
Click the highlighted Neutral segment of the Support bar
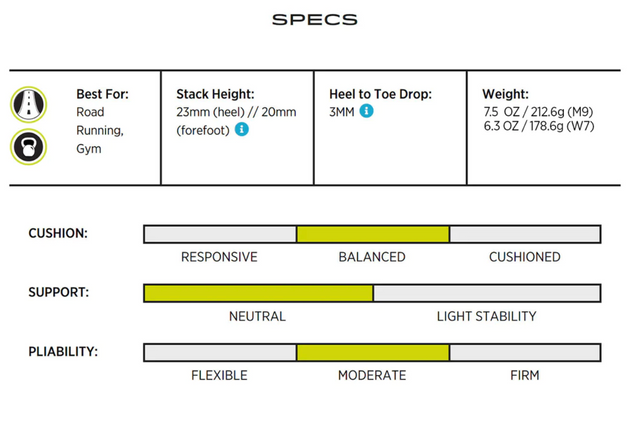pyautogui.click(x=258, y=293)
